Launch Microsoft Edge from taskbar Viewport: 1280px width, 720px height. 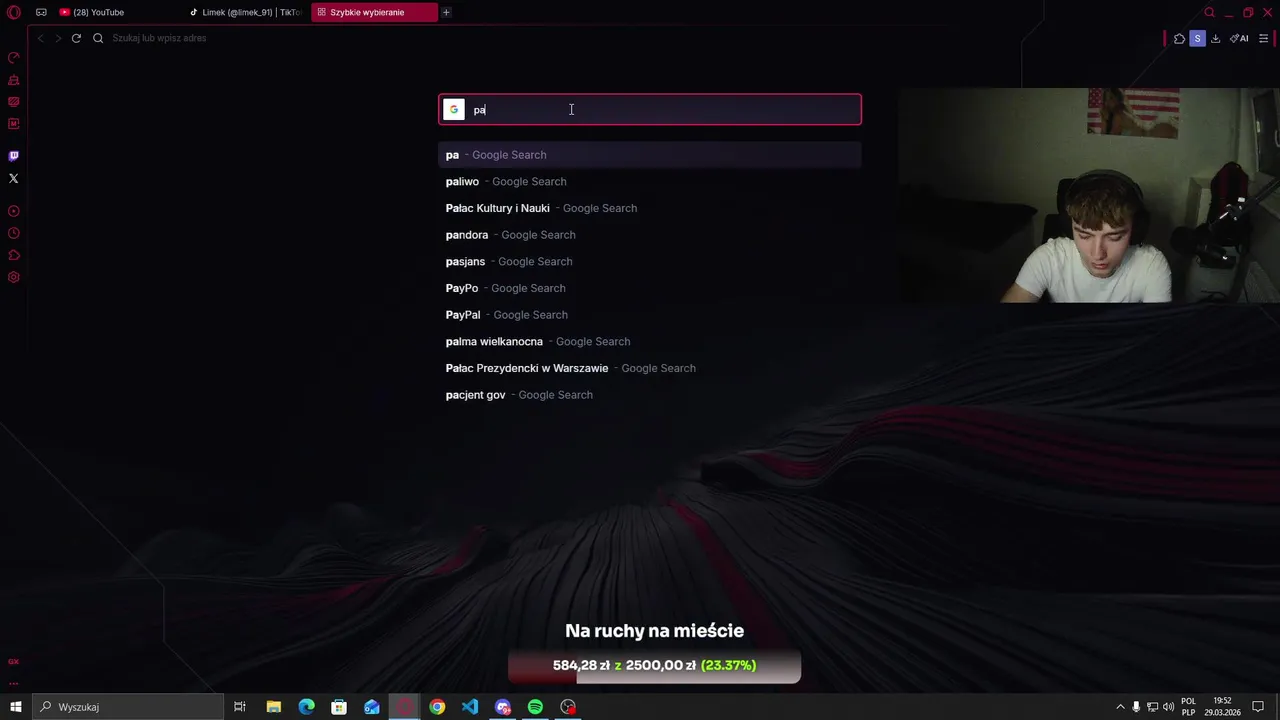(x=306, y=707)
